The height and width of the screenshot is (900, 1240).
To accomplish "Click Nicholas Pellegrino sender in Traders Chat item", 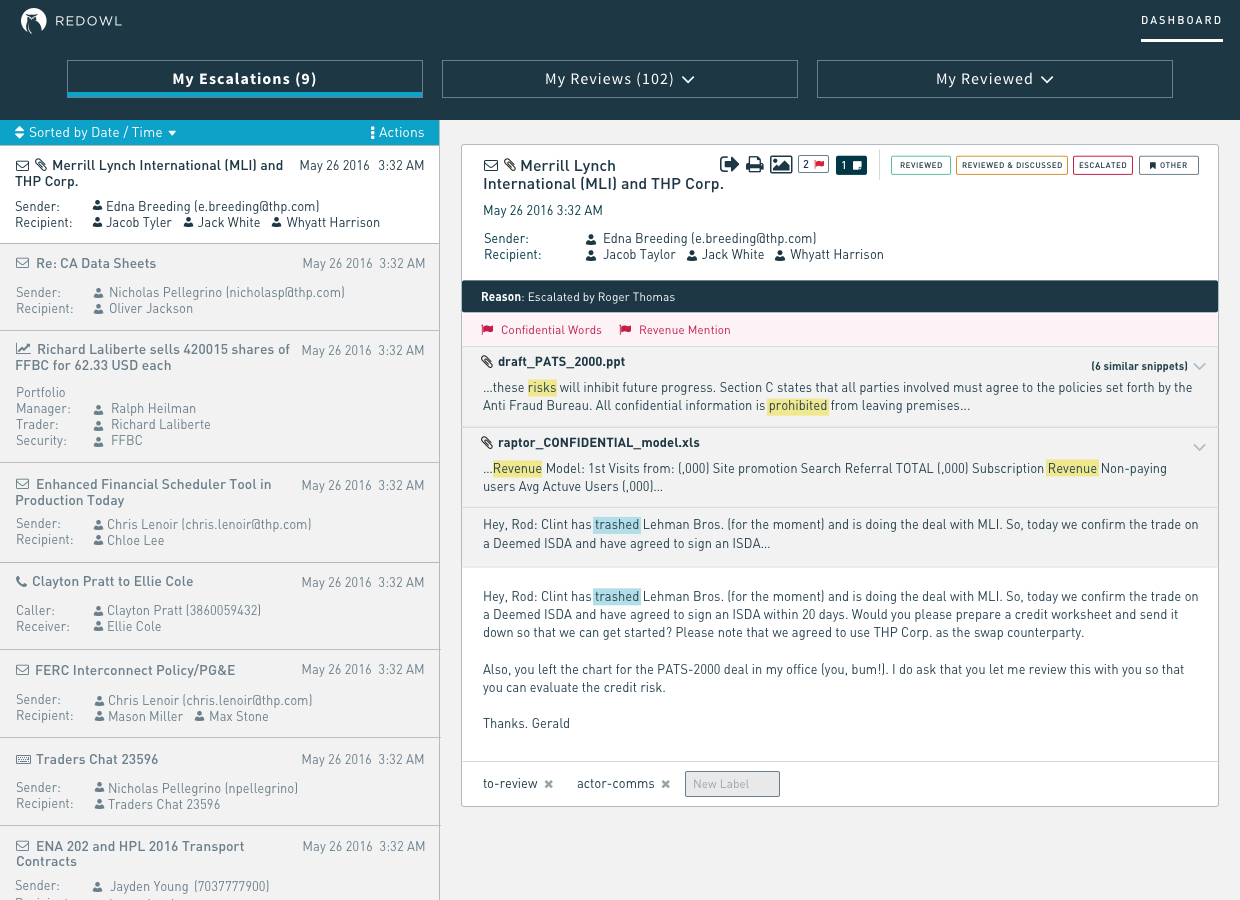I will (203, 789).
